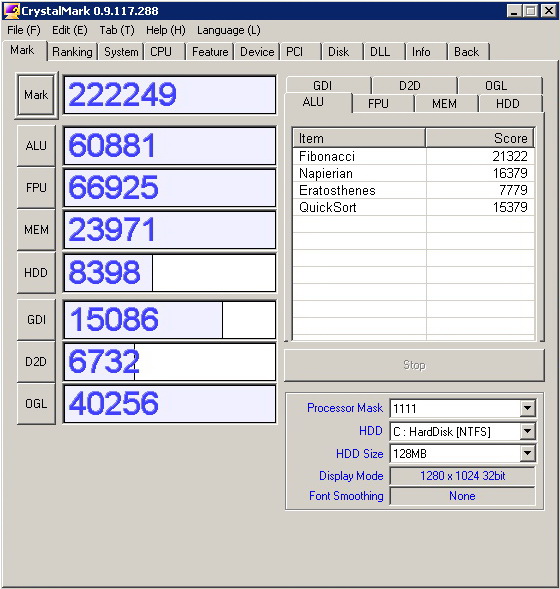Click the QuickSort score 15379

click(510, 207)
